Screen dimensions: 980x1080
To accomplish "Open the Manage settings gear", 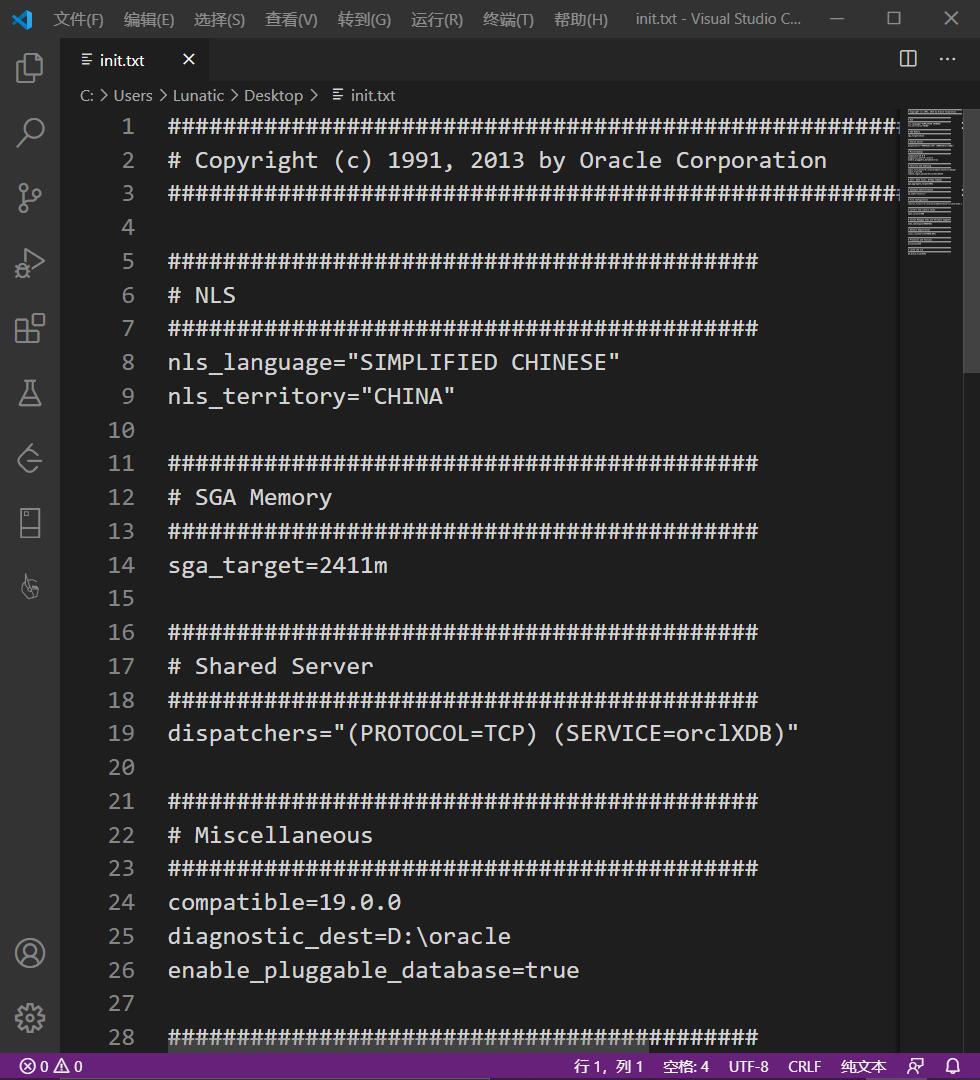I will click(x=29, y=1018).
